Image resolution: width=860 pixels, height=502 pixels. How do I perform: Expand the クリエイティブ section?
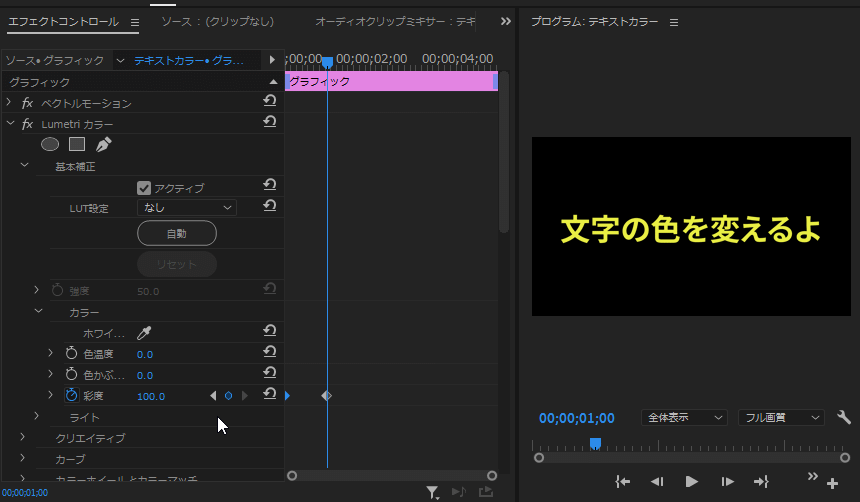[x=22, y=437]
